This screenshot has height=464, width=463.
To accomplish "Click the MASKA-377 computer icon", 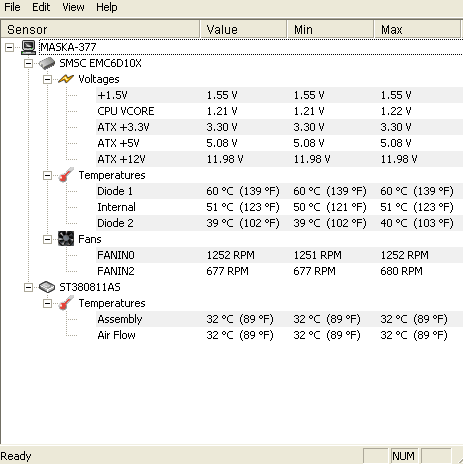I will click(28, 47).
